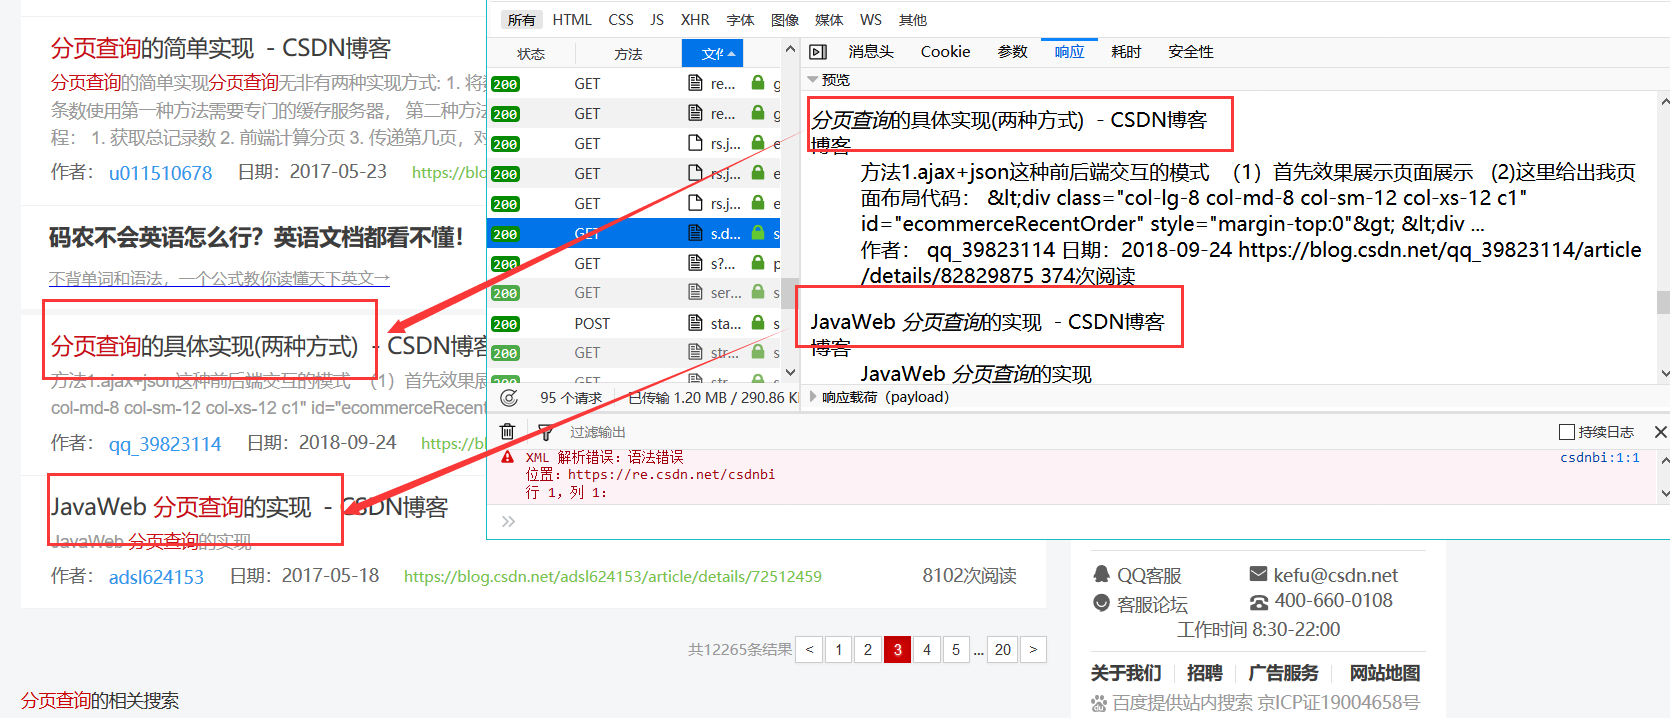Screen dimensions: 1670x718
Task: Open the csdnbi:1:1 source link
Action: [1600, 457]
